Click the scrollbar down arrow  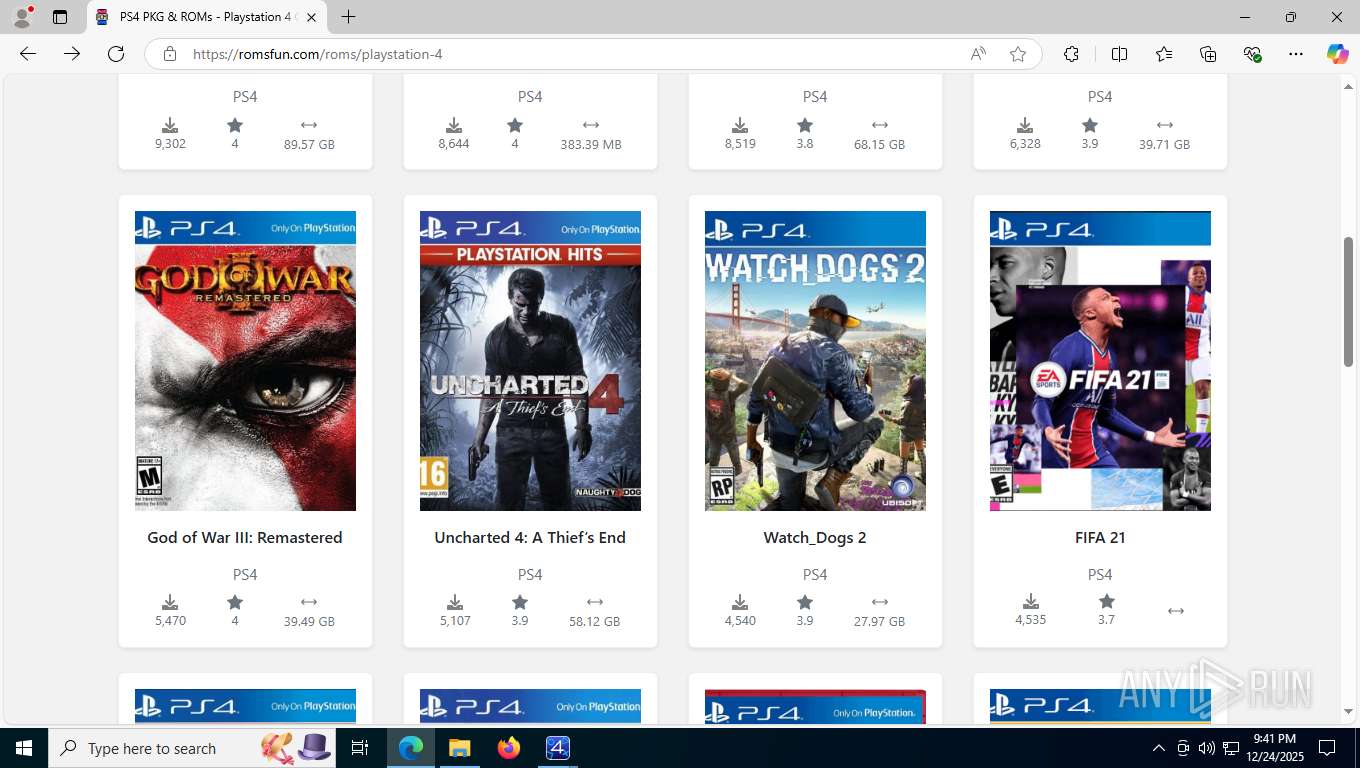tap(1349, 712)
